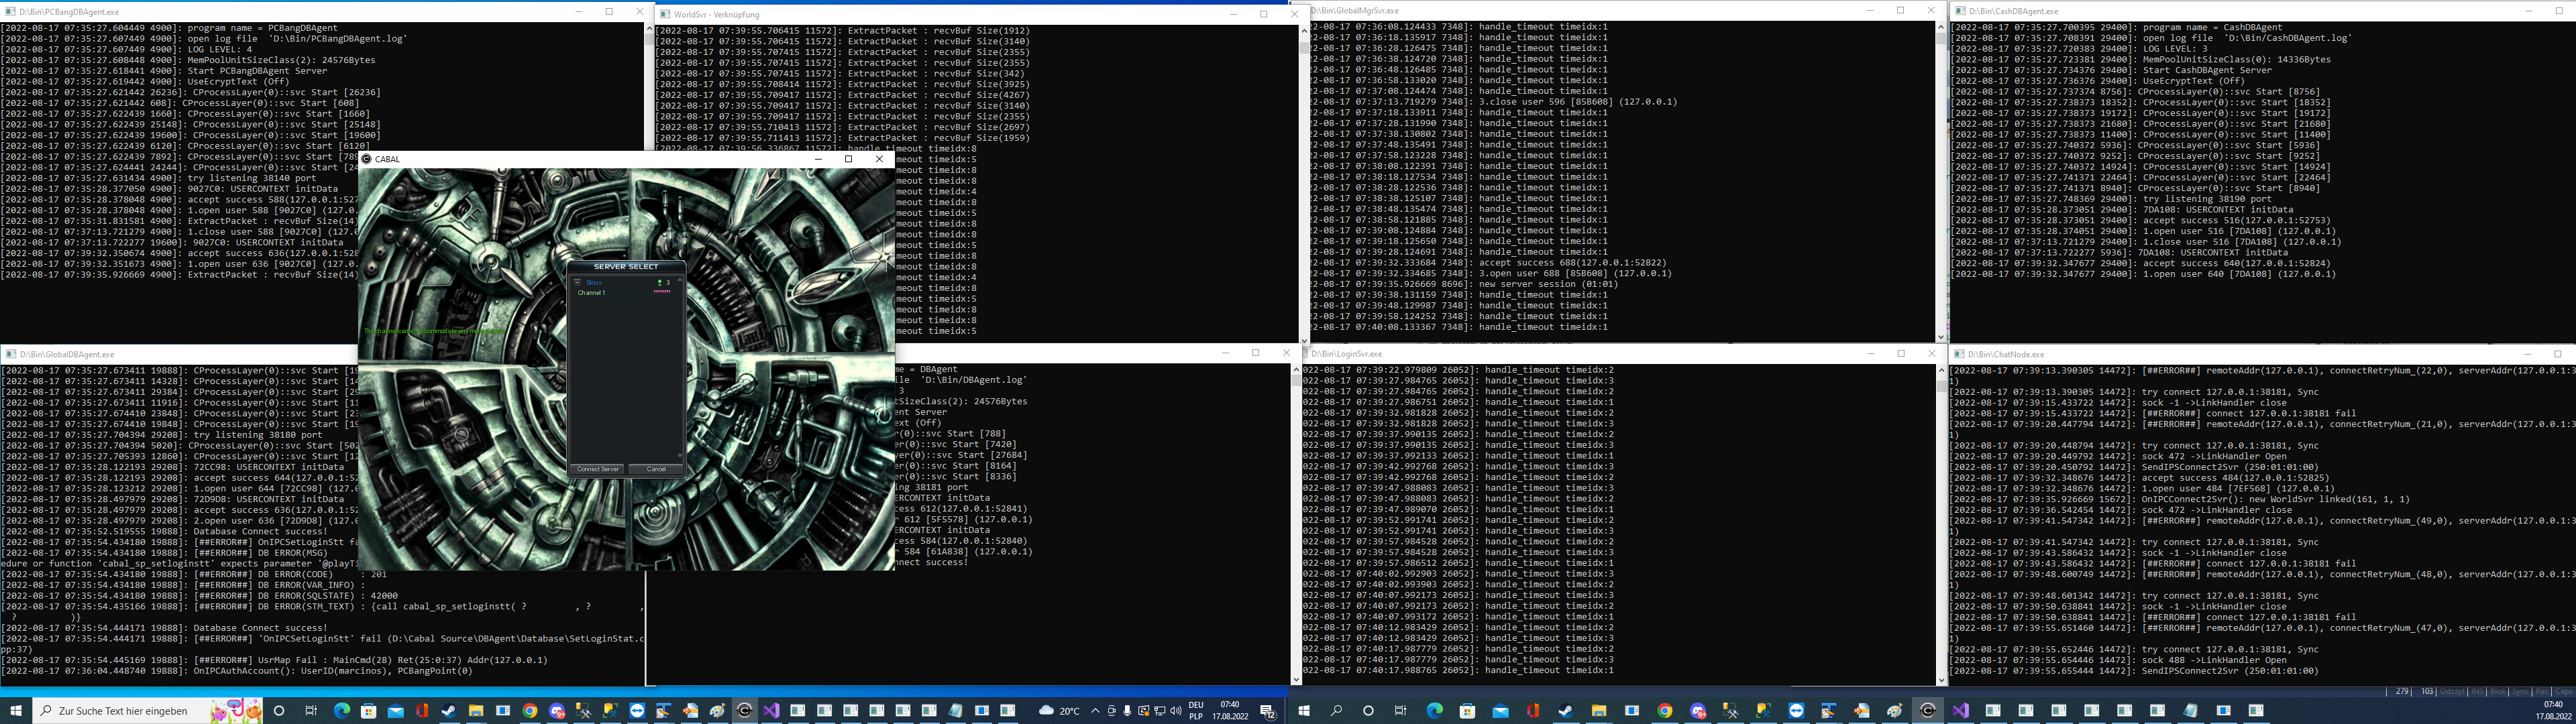
Task: Click Connect Server in CABAL server select
Action: [x=598, y=469]
